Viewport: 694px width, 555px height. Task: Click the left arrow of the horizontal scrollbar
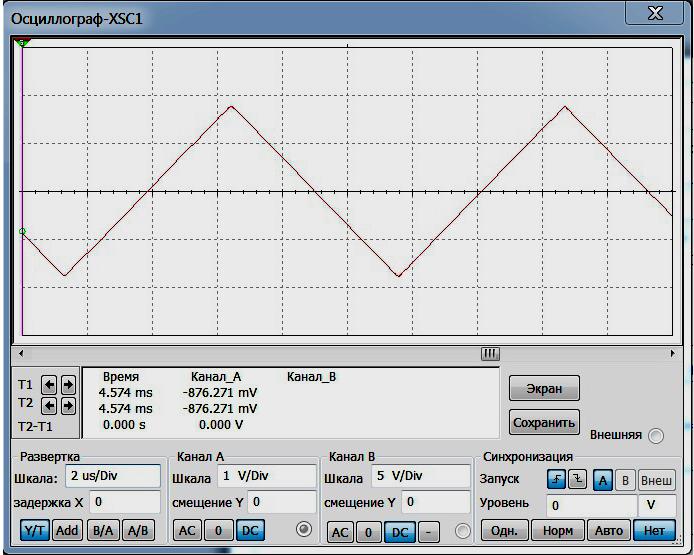(21, 353)
